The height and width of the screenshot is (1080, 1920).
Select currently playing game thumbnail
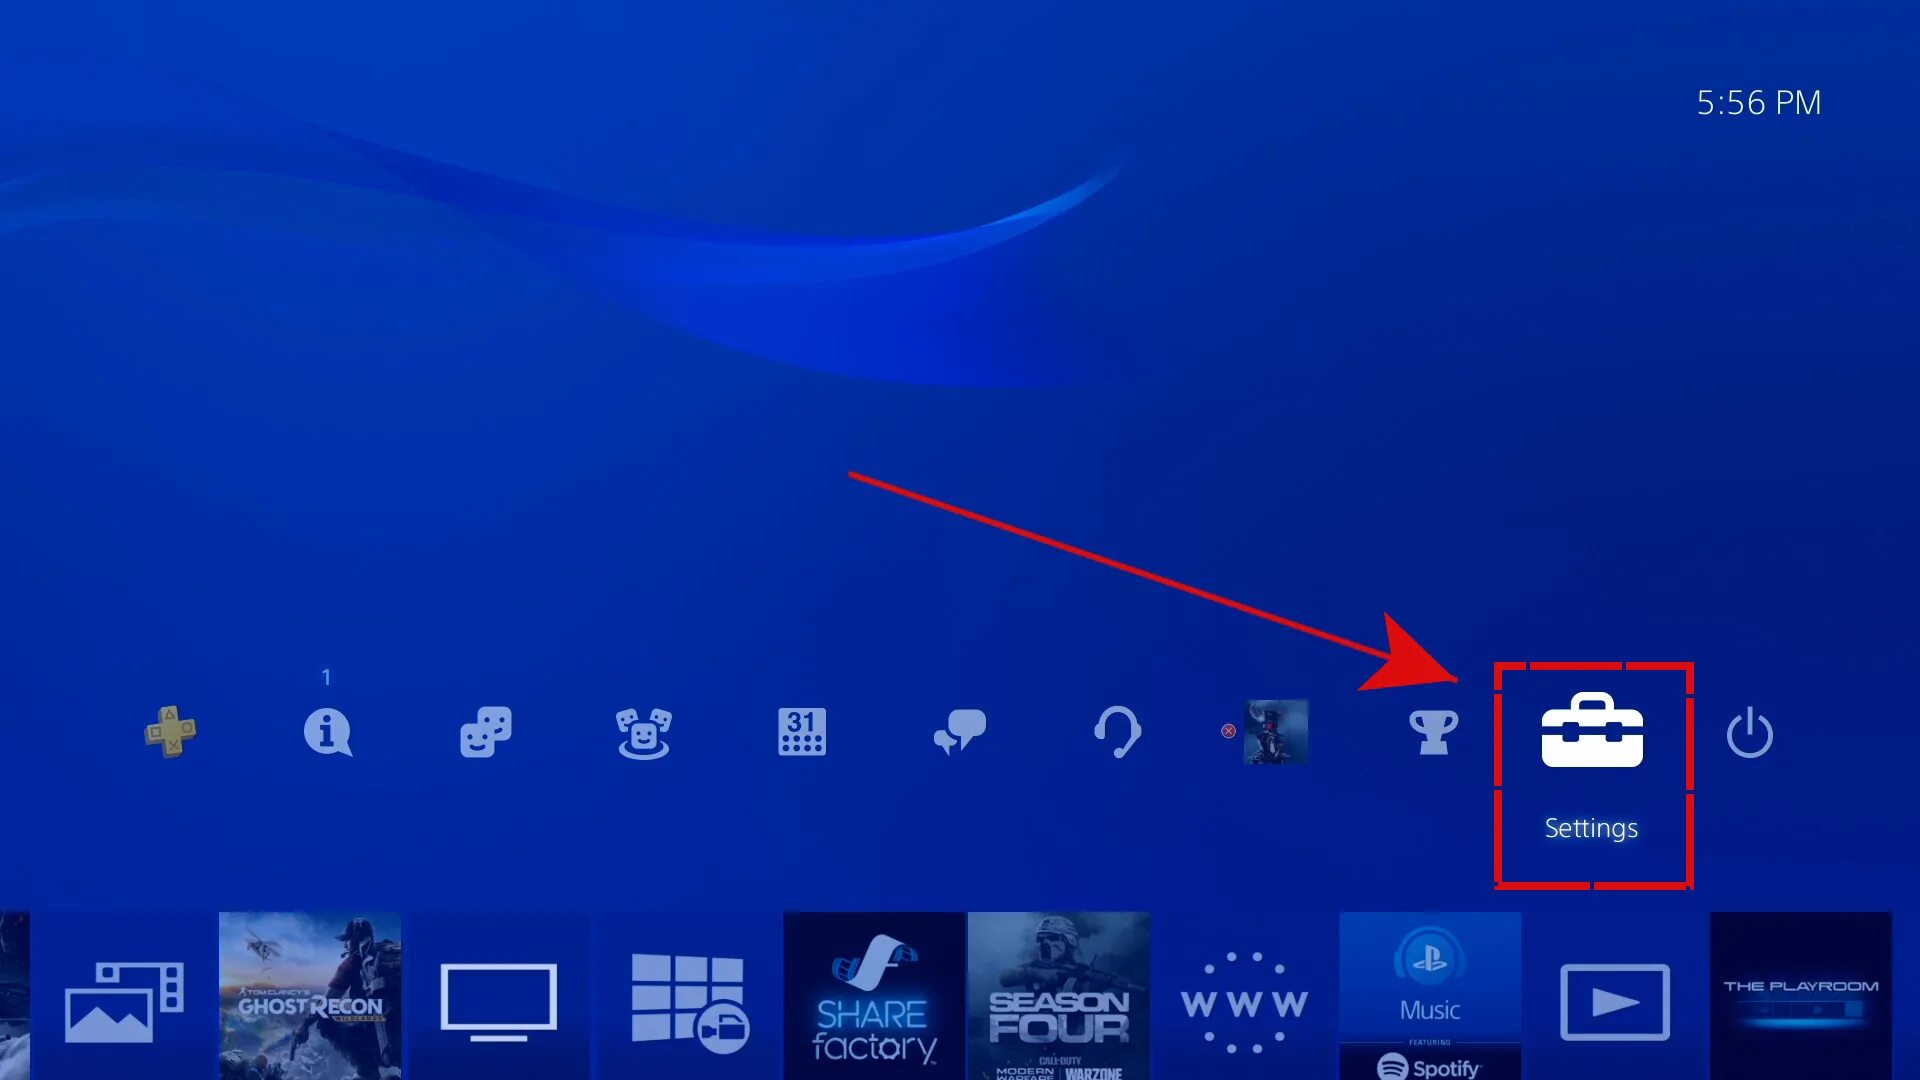point(1275,732)
